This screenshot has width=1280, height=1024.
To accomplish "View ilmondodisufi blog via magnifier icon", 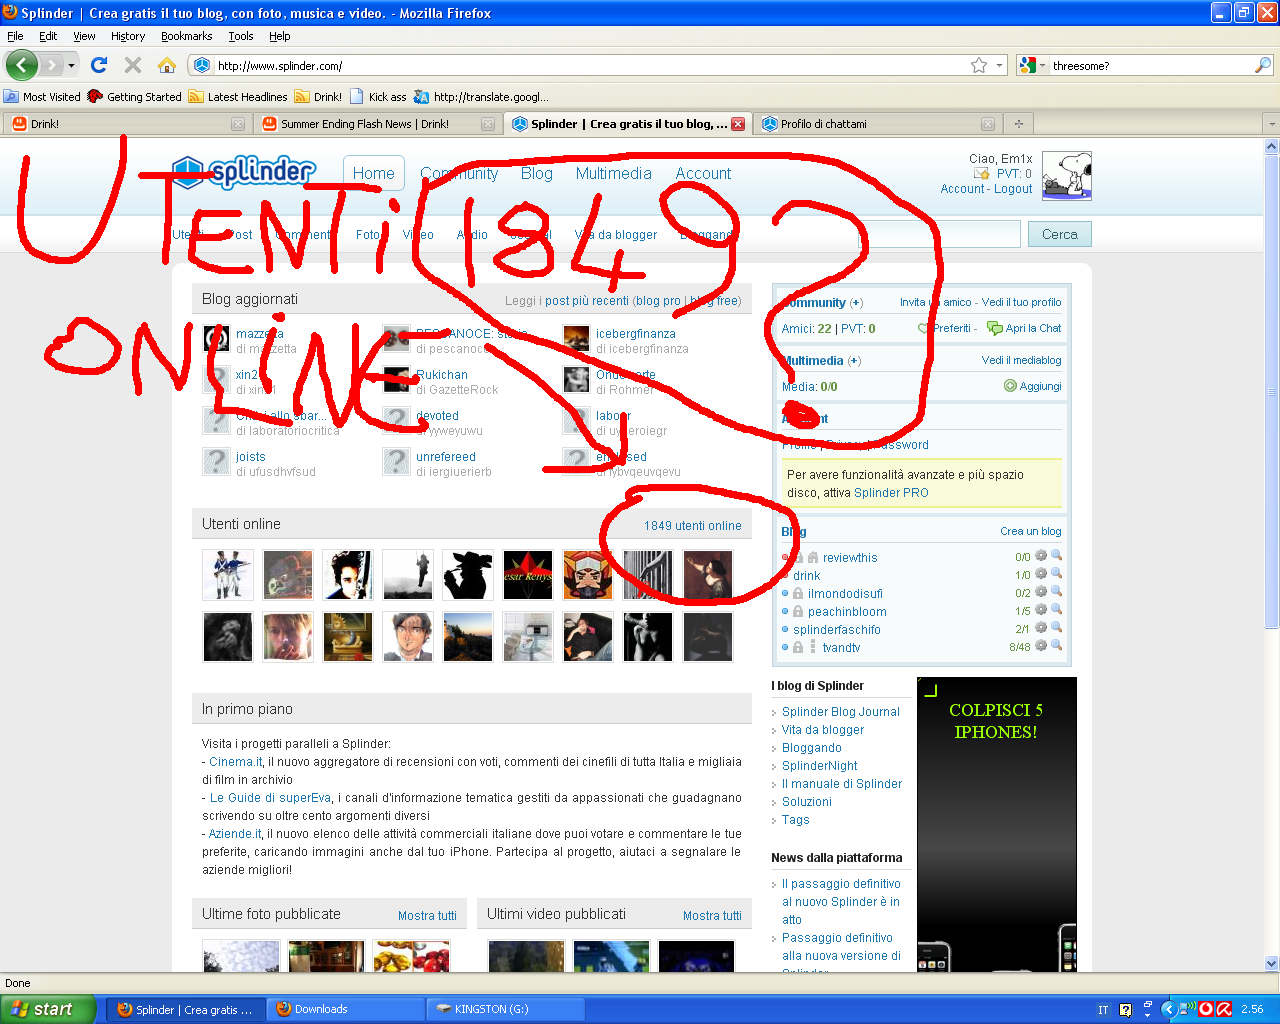I will point(1056,592).
